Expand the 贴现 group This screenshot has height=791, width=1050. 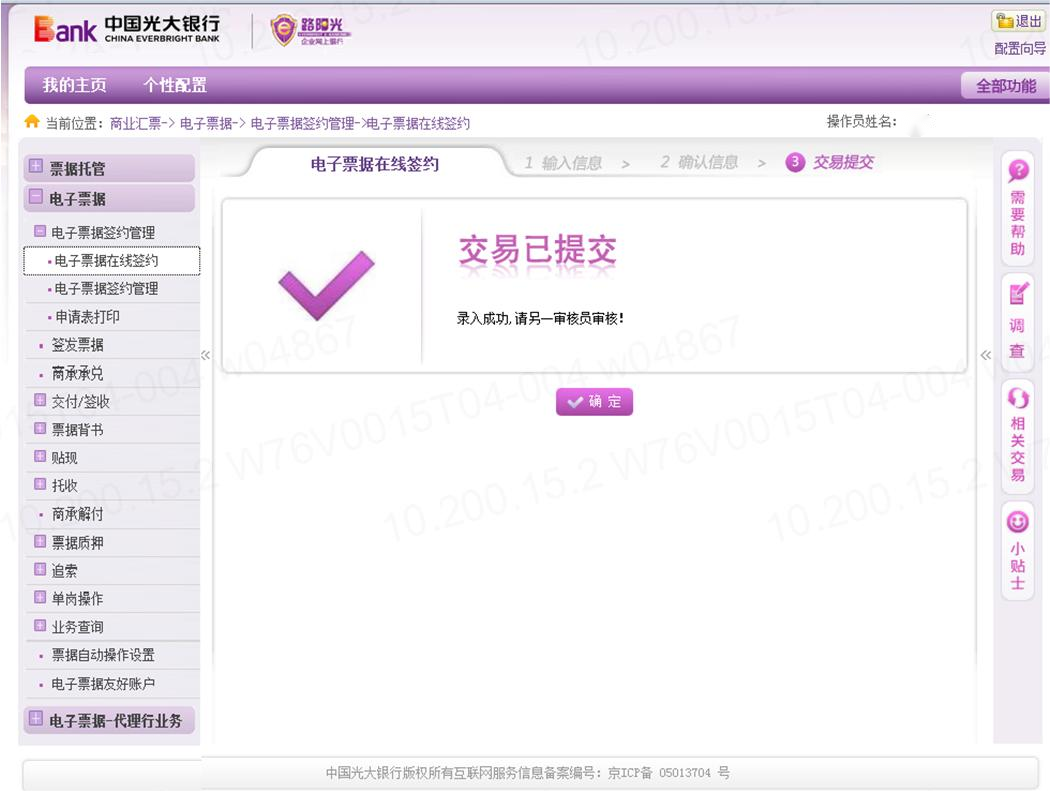(40, 456)
